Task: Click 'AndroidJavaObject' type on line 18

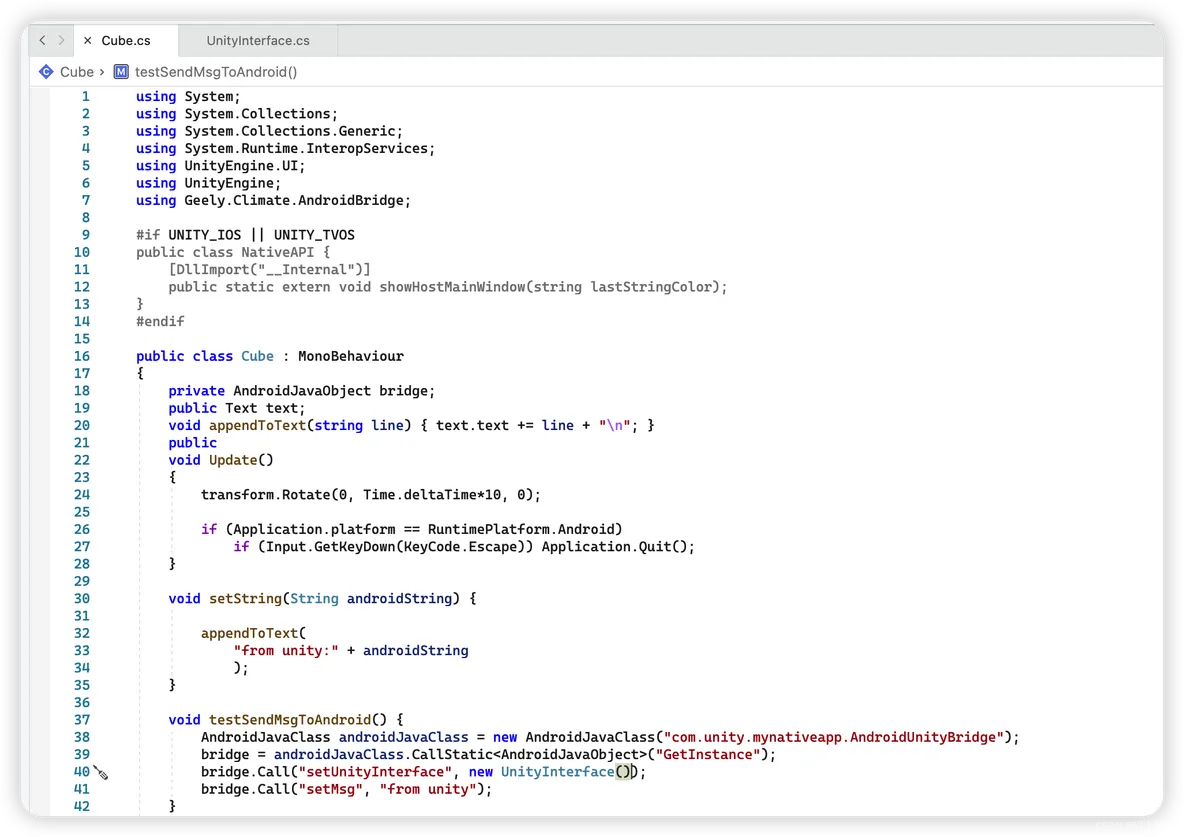Action: pos(302,391)
